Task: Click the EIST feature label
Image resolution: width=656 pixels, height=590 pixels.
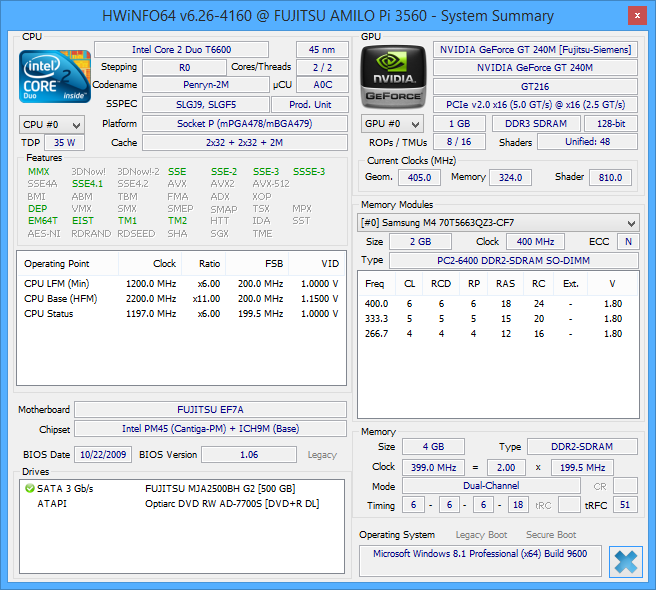Action: (x=83, y=221)
